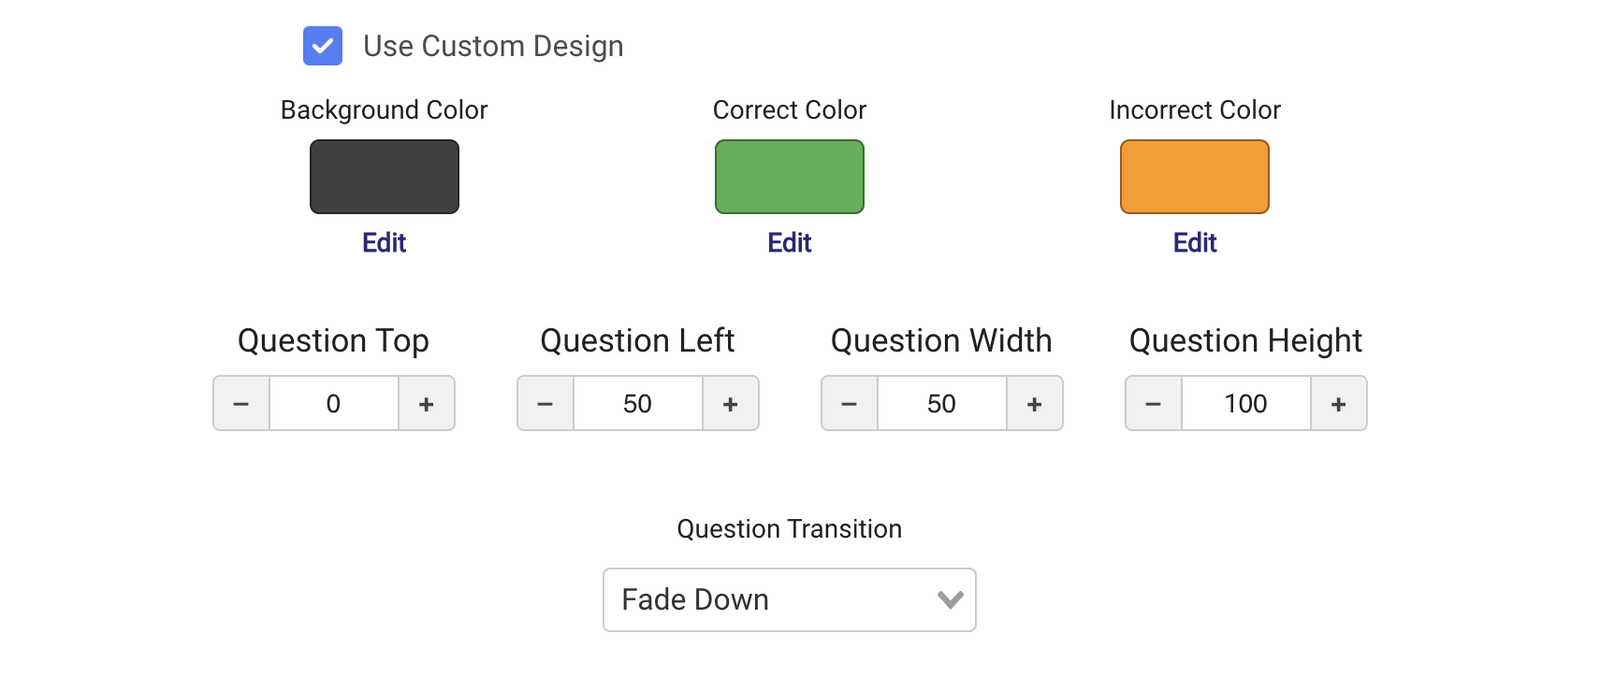Click the dark Background Color swatch

click(x=384, y=177)
